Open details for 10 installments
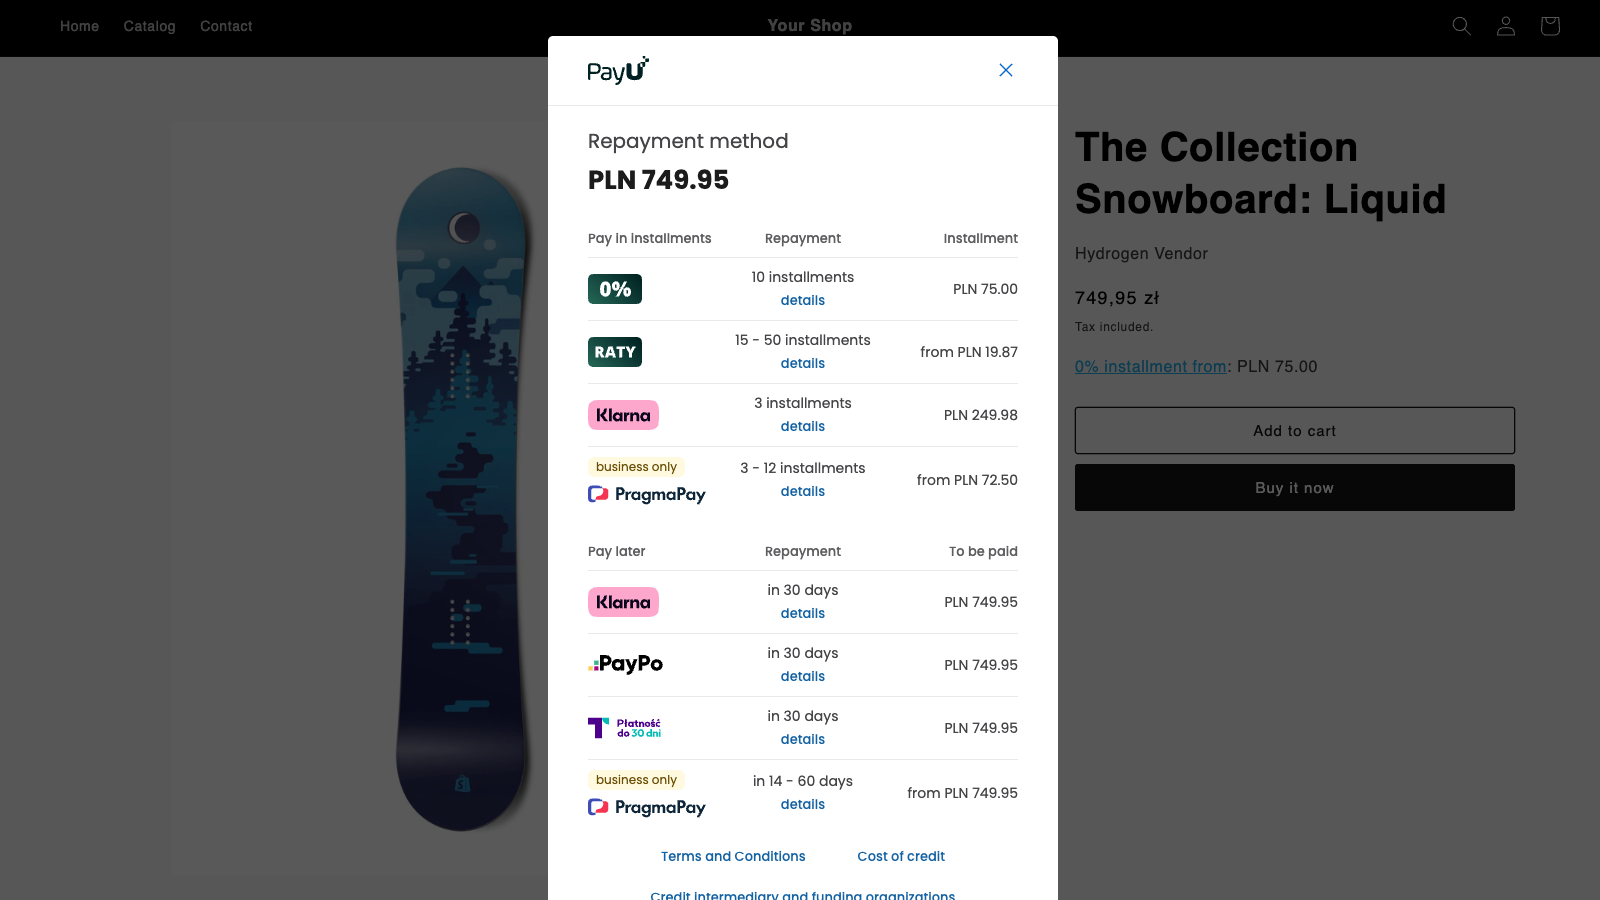 click(x=803, y=300)
